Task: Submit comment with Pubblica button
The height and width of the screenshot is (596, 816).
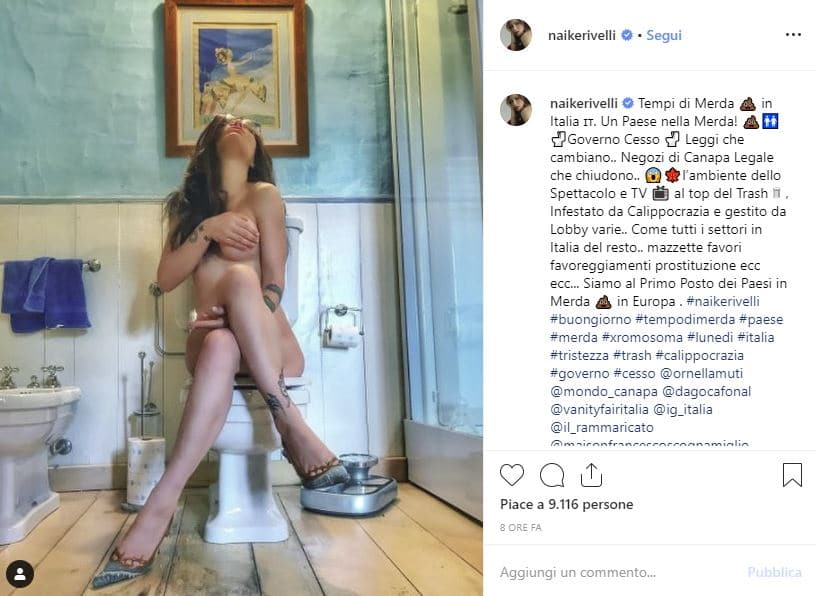Action: tap(774, 572)
